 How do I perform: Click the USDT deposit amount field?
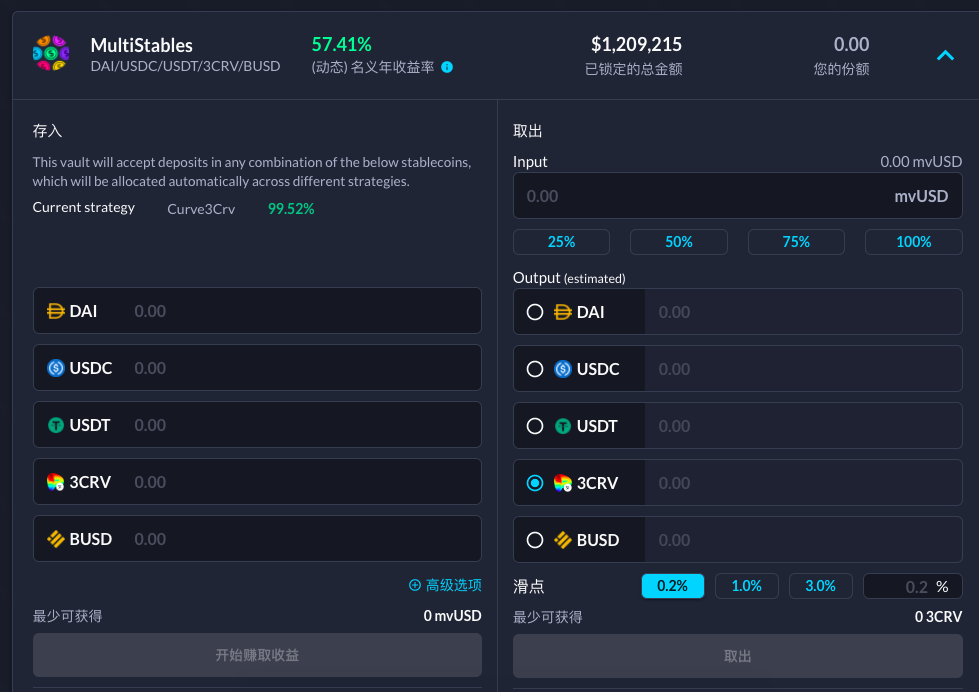[257, 425]
